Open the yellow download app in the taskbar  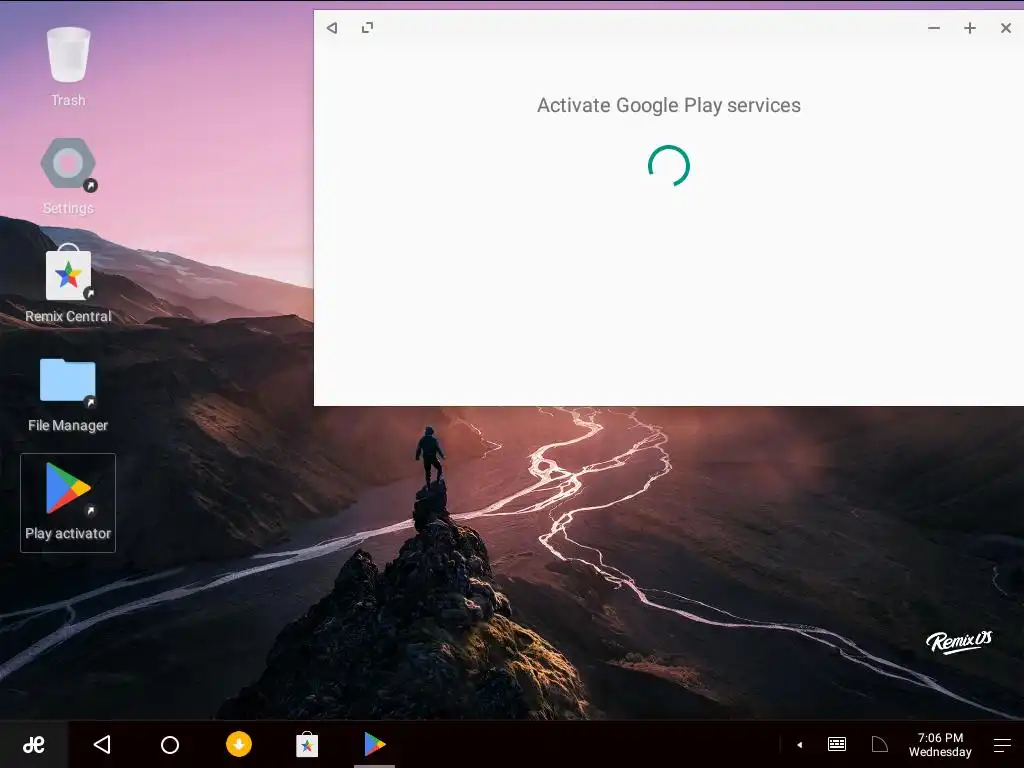click(239, 744)
